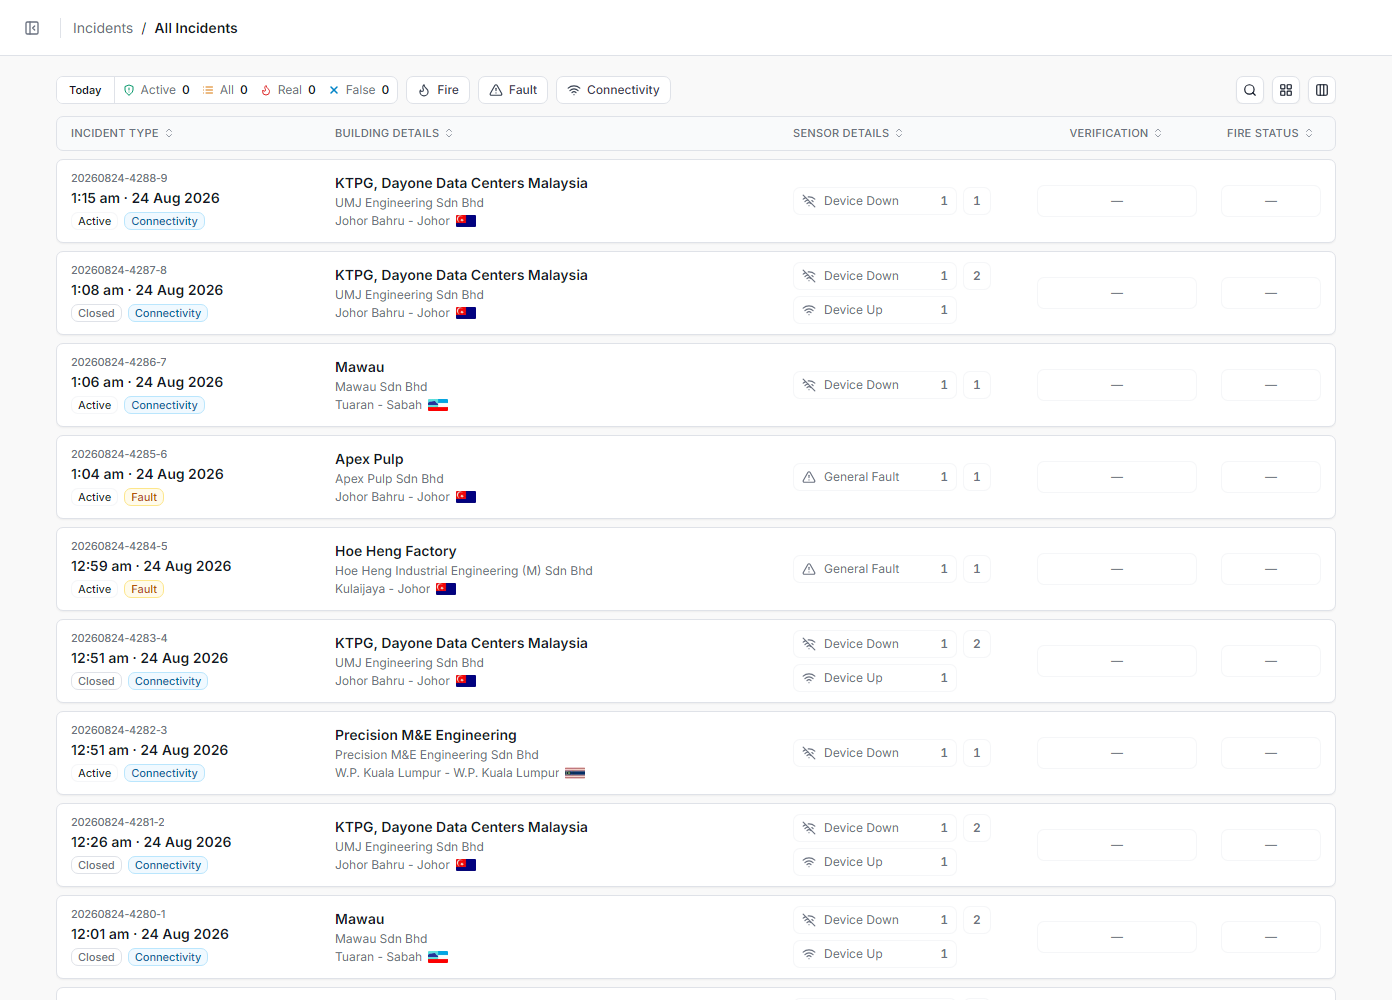Screen dimensions: 1392x1000
Task: Select incident ID 20260824-4281-2
Action: (118, 822)
